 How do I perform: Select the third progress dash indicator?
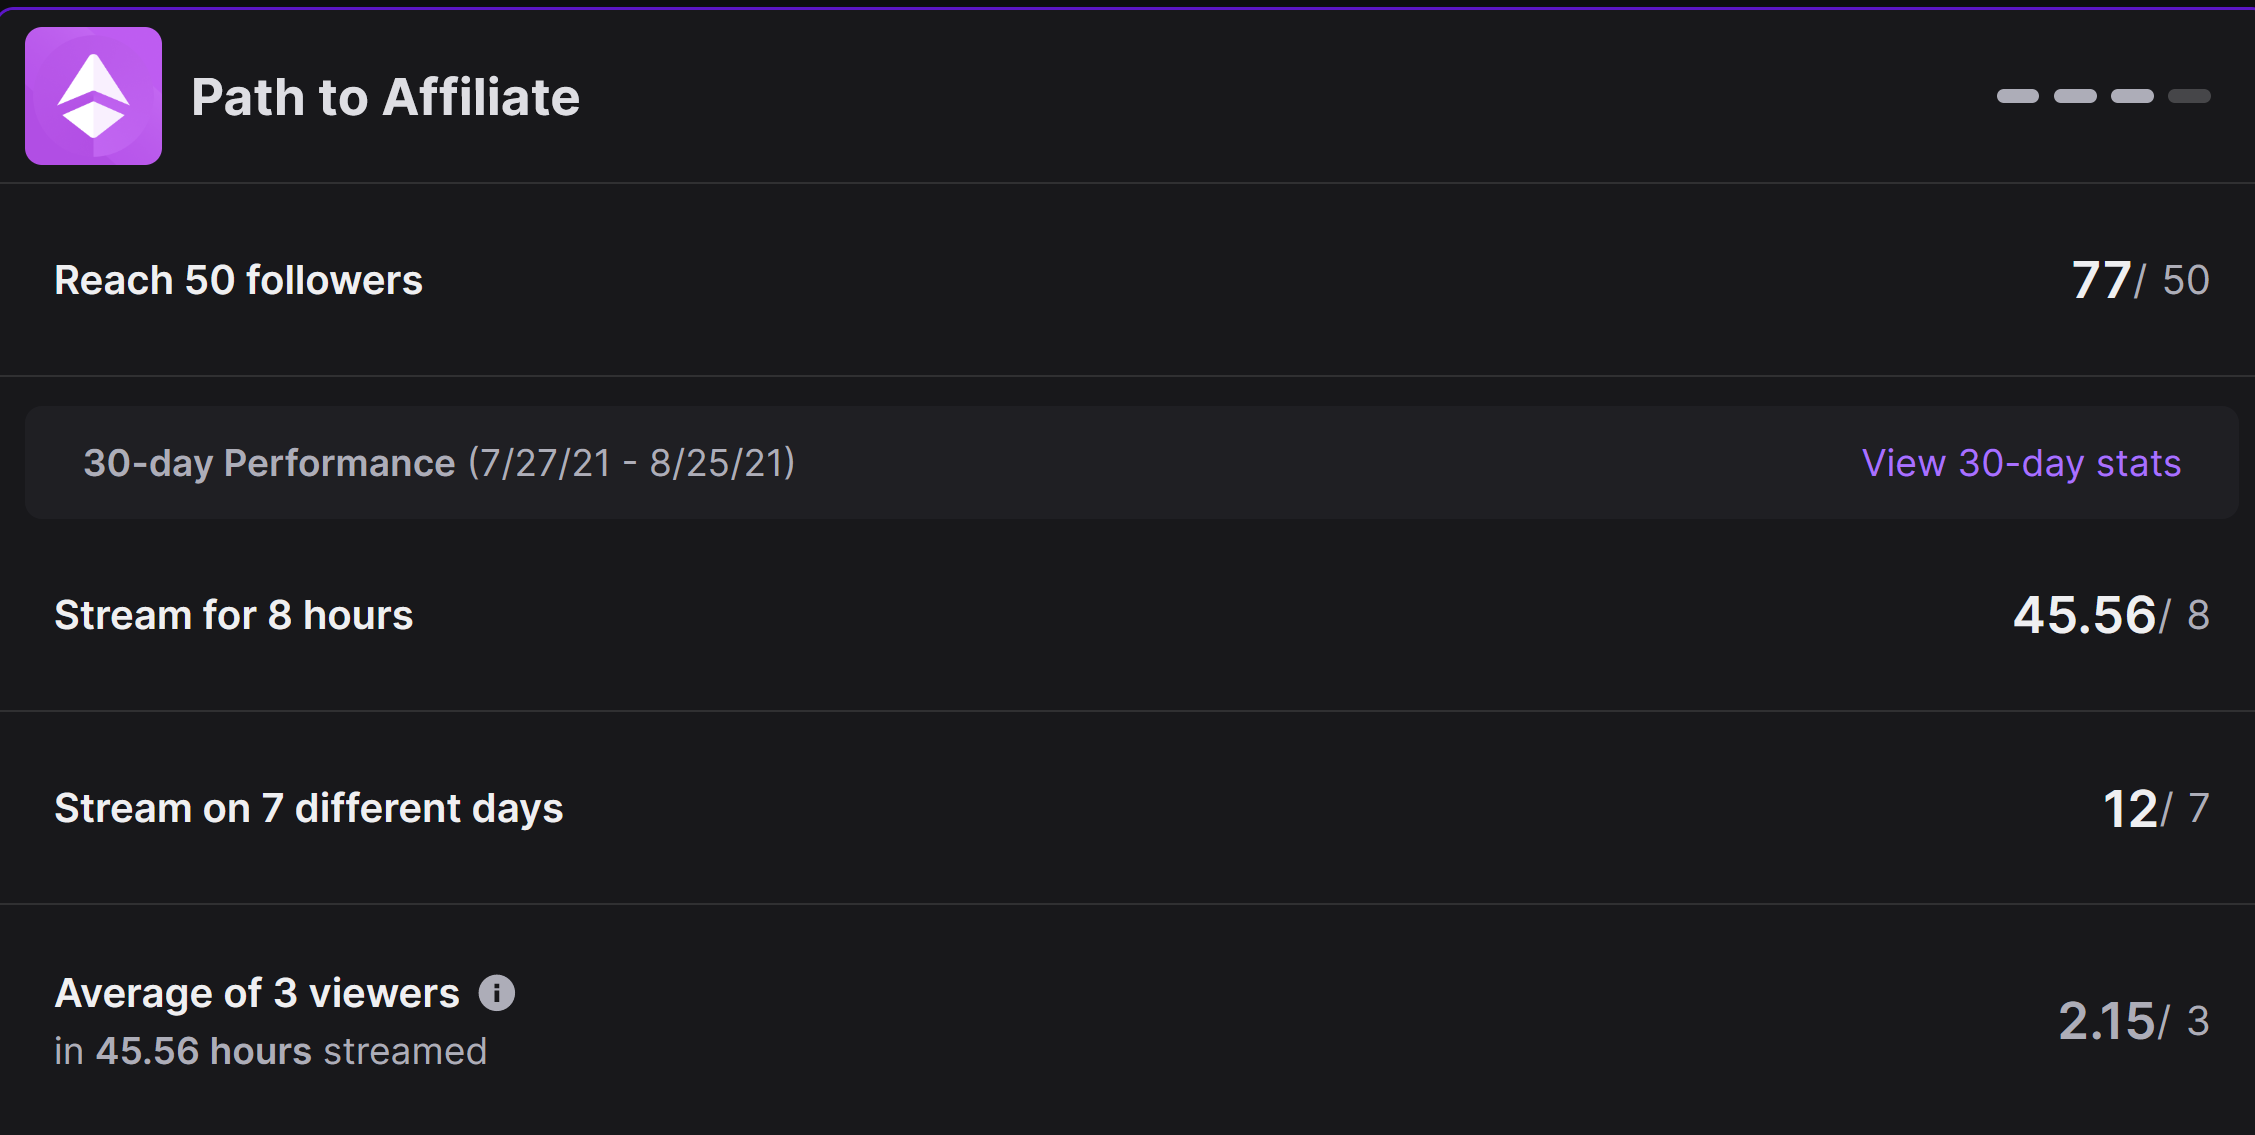click(x=2132, y=96)
